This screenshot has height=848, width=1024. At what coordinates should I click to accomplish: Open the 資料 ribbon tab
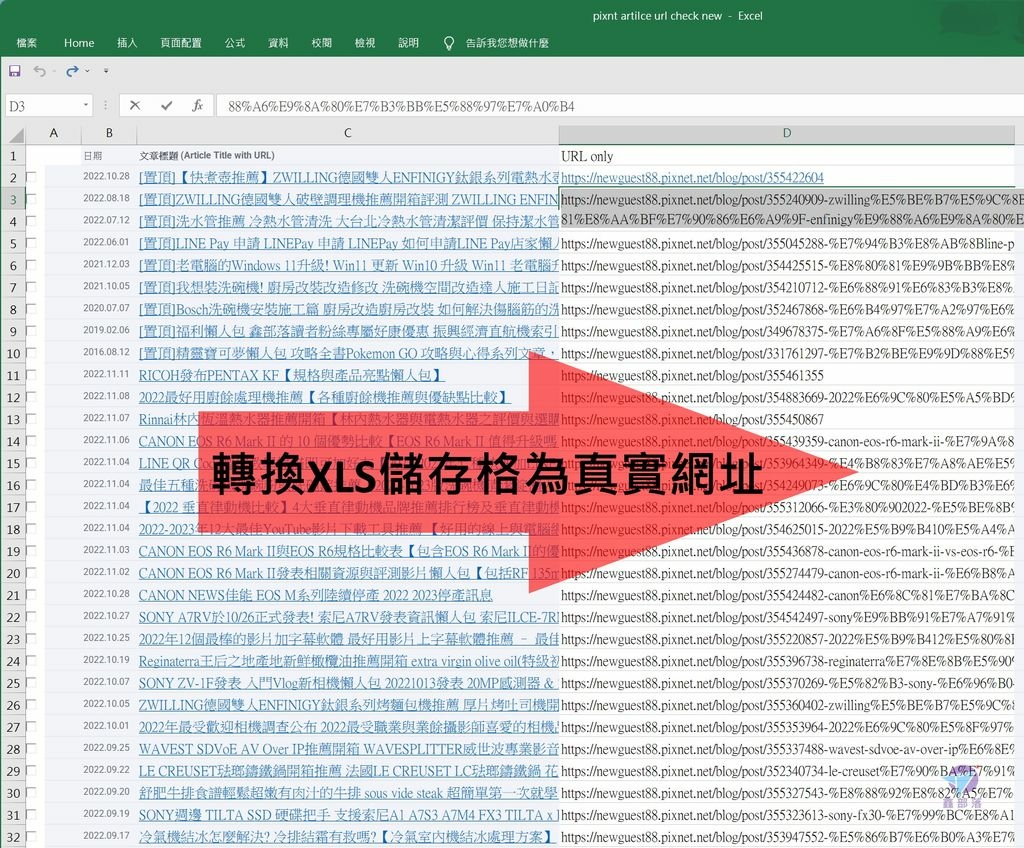(278, 43)
